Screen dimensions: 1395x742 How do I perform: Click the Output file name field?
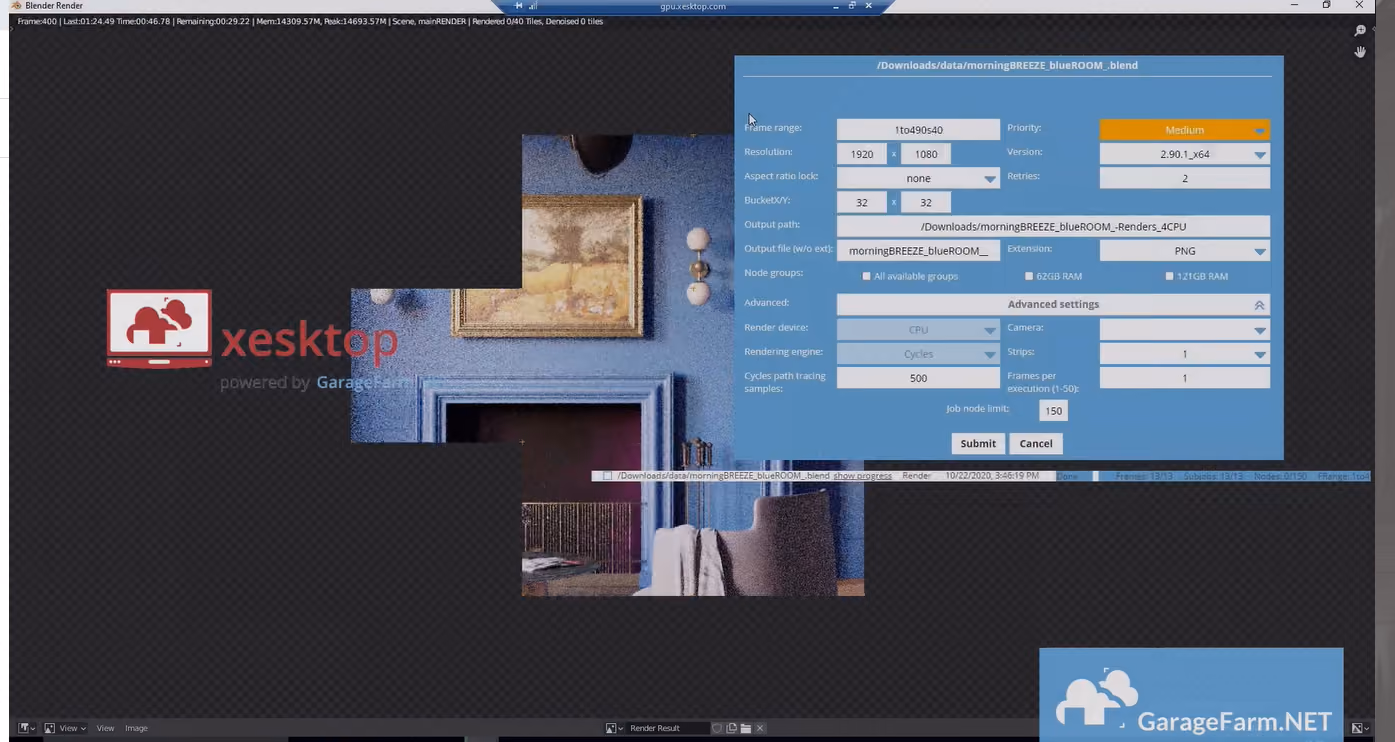918,251
